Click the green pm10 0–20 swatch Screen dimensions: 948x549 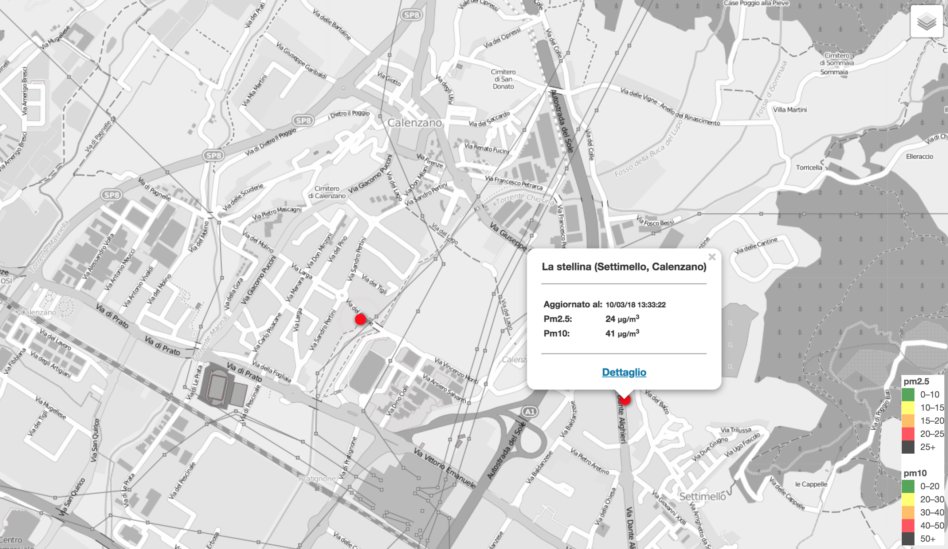click(908, 485)
